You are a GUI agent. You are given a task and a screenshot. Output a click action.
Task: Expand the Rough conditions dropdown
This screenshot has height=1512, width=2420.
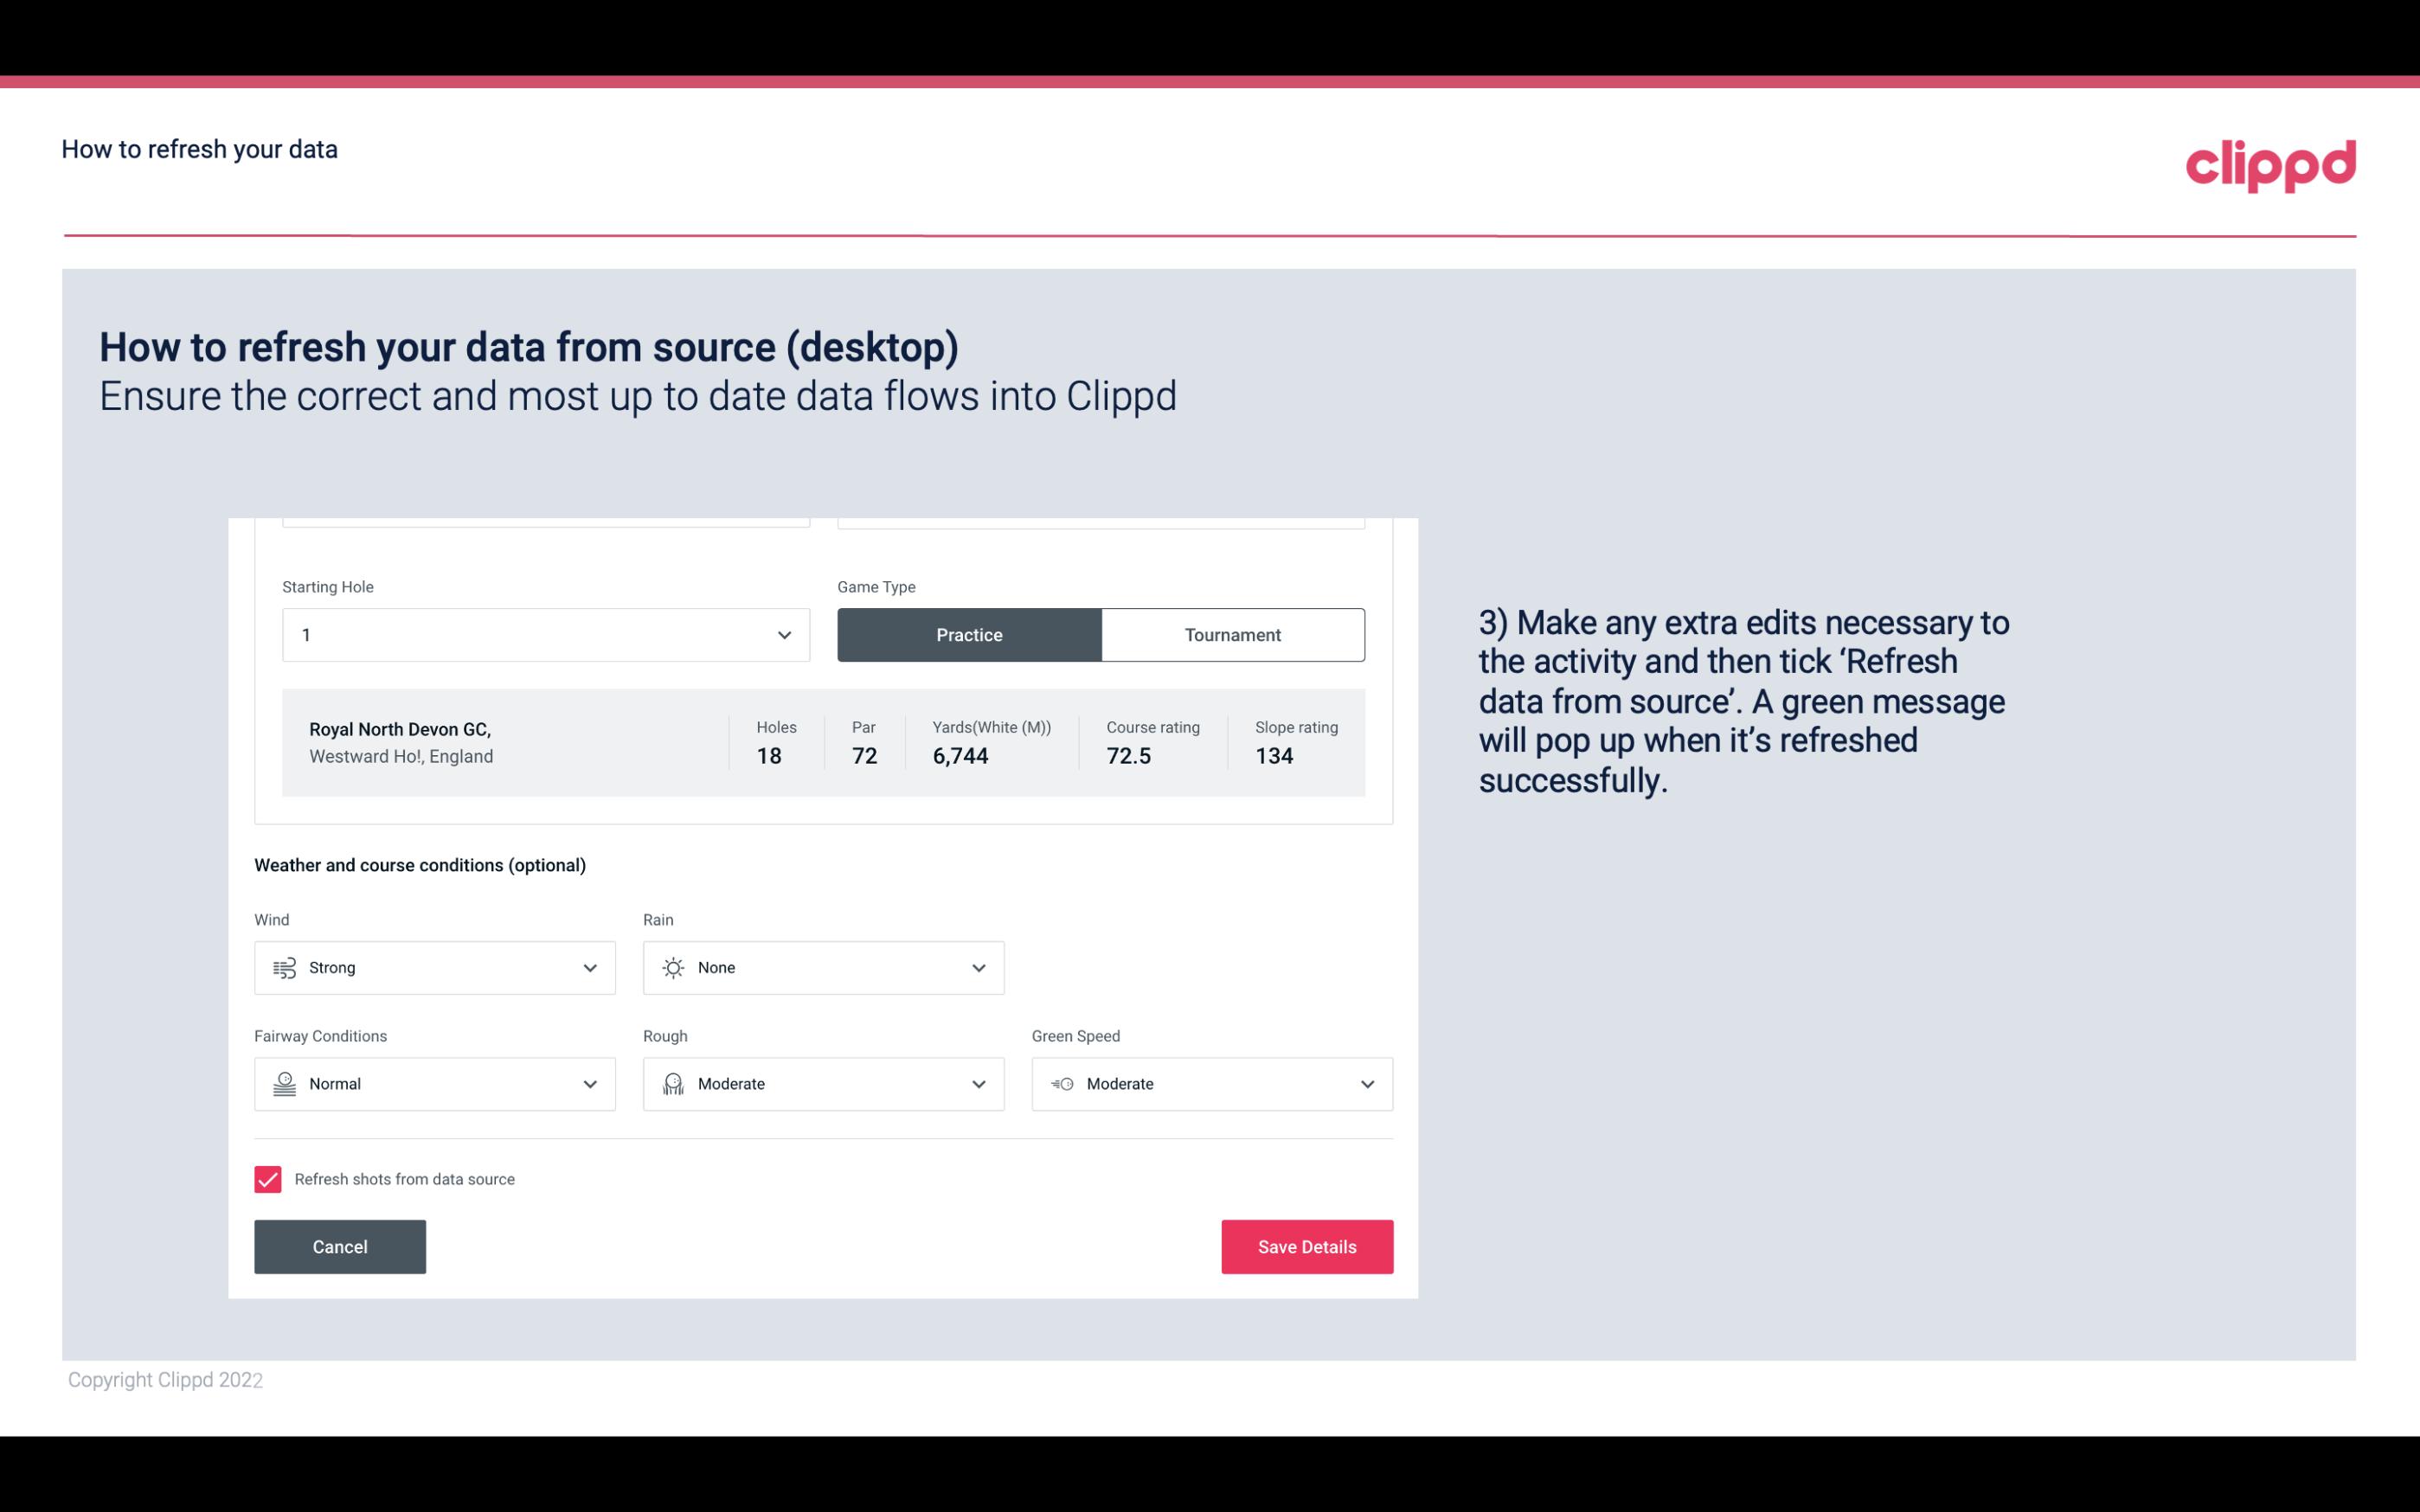pyautogui.click(x=978, y=1084)
